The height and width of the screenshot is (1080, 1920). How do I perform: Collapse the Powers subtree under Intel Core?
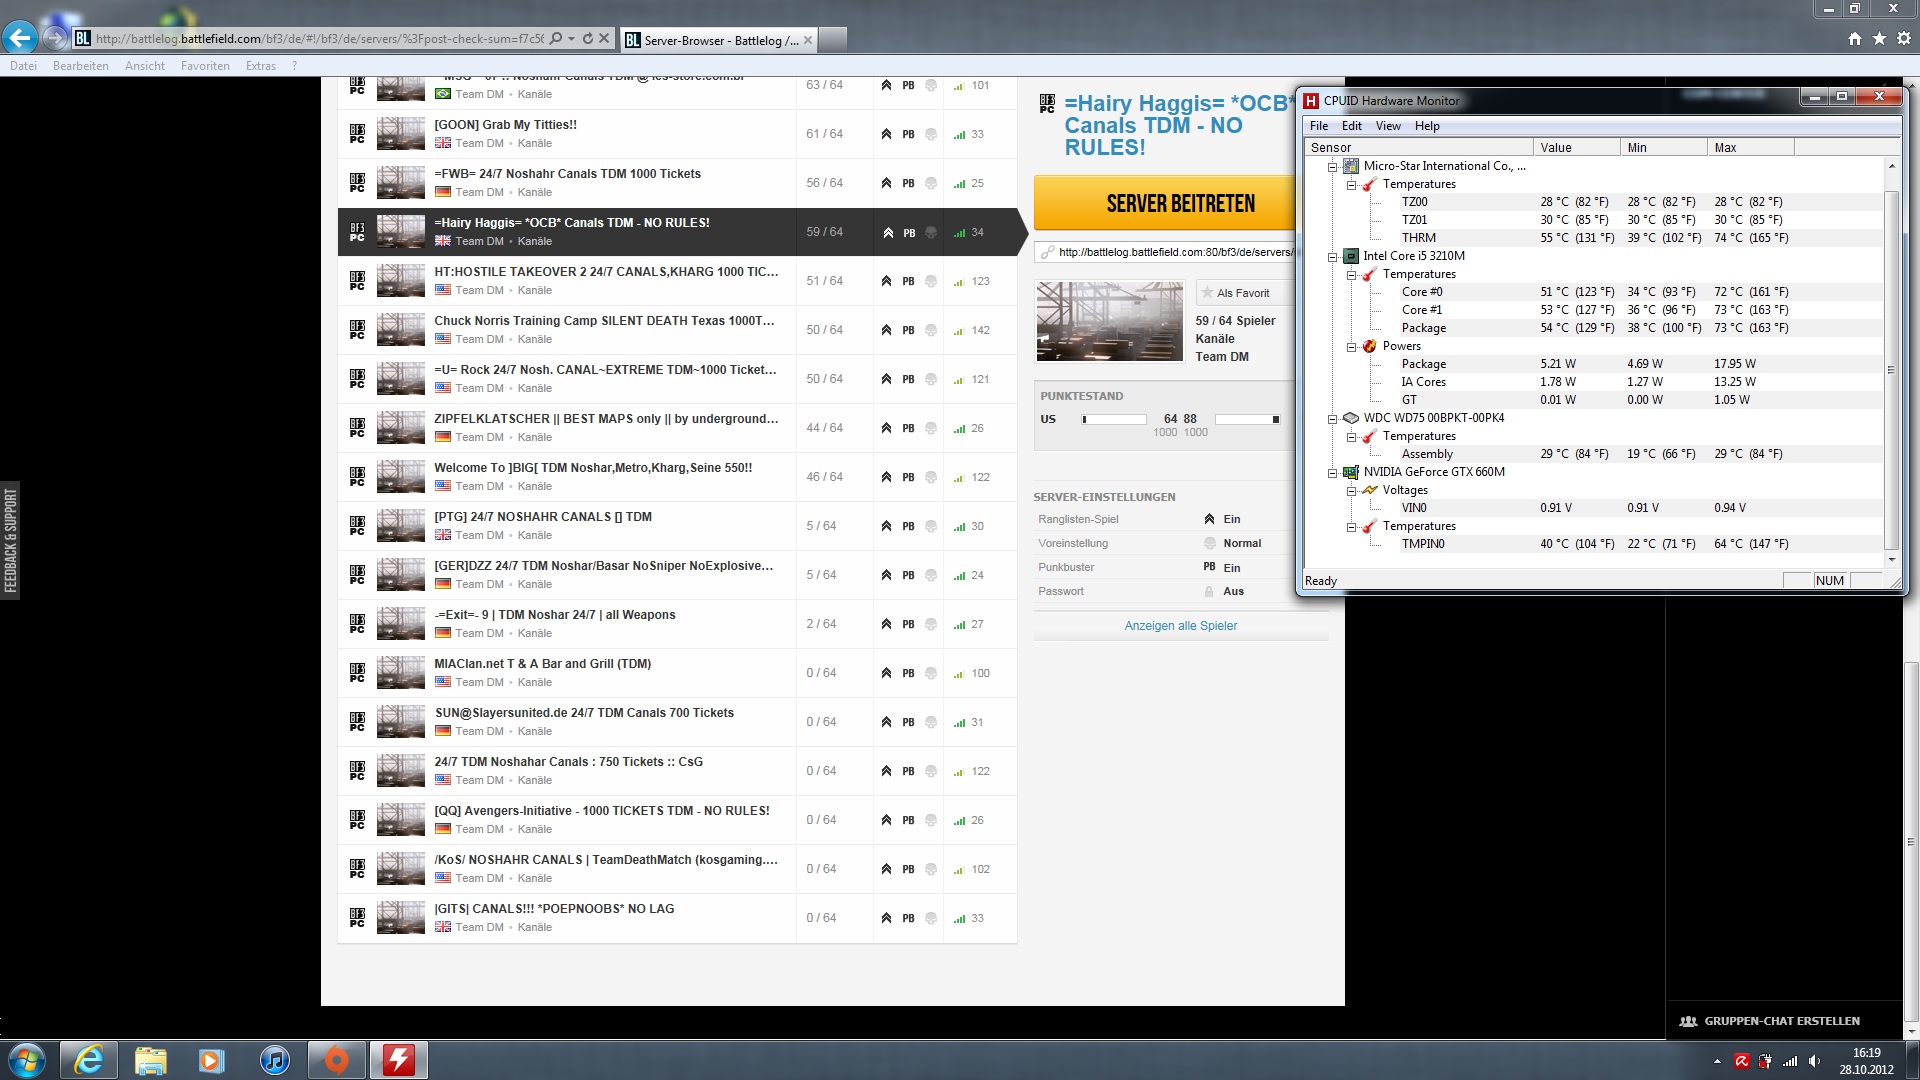[x=1351, y=346]
